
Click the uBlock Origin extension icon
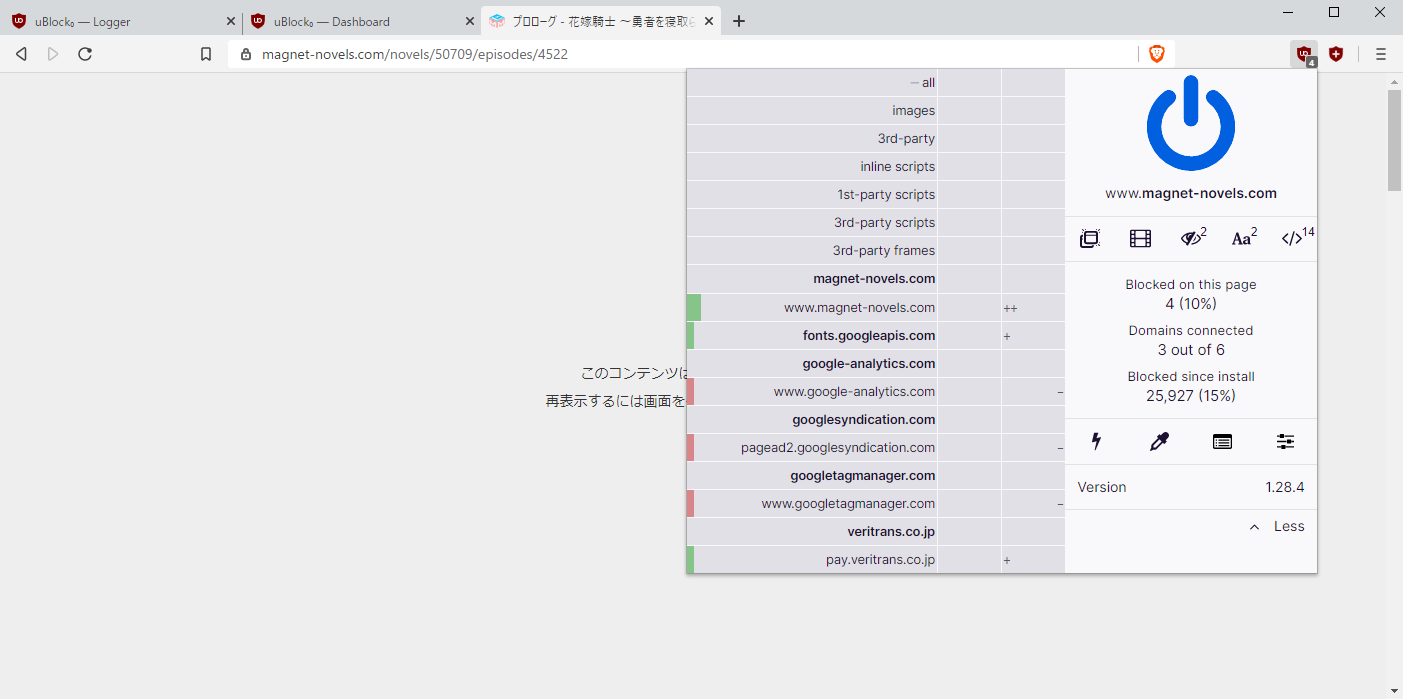1304,54
